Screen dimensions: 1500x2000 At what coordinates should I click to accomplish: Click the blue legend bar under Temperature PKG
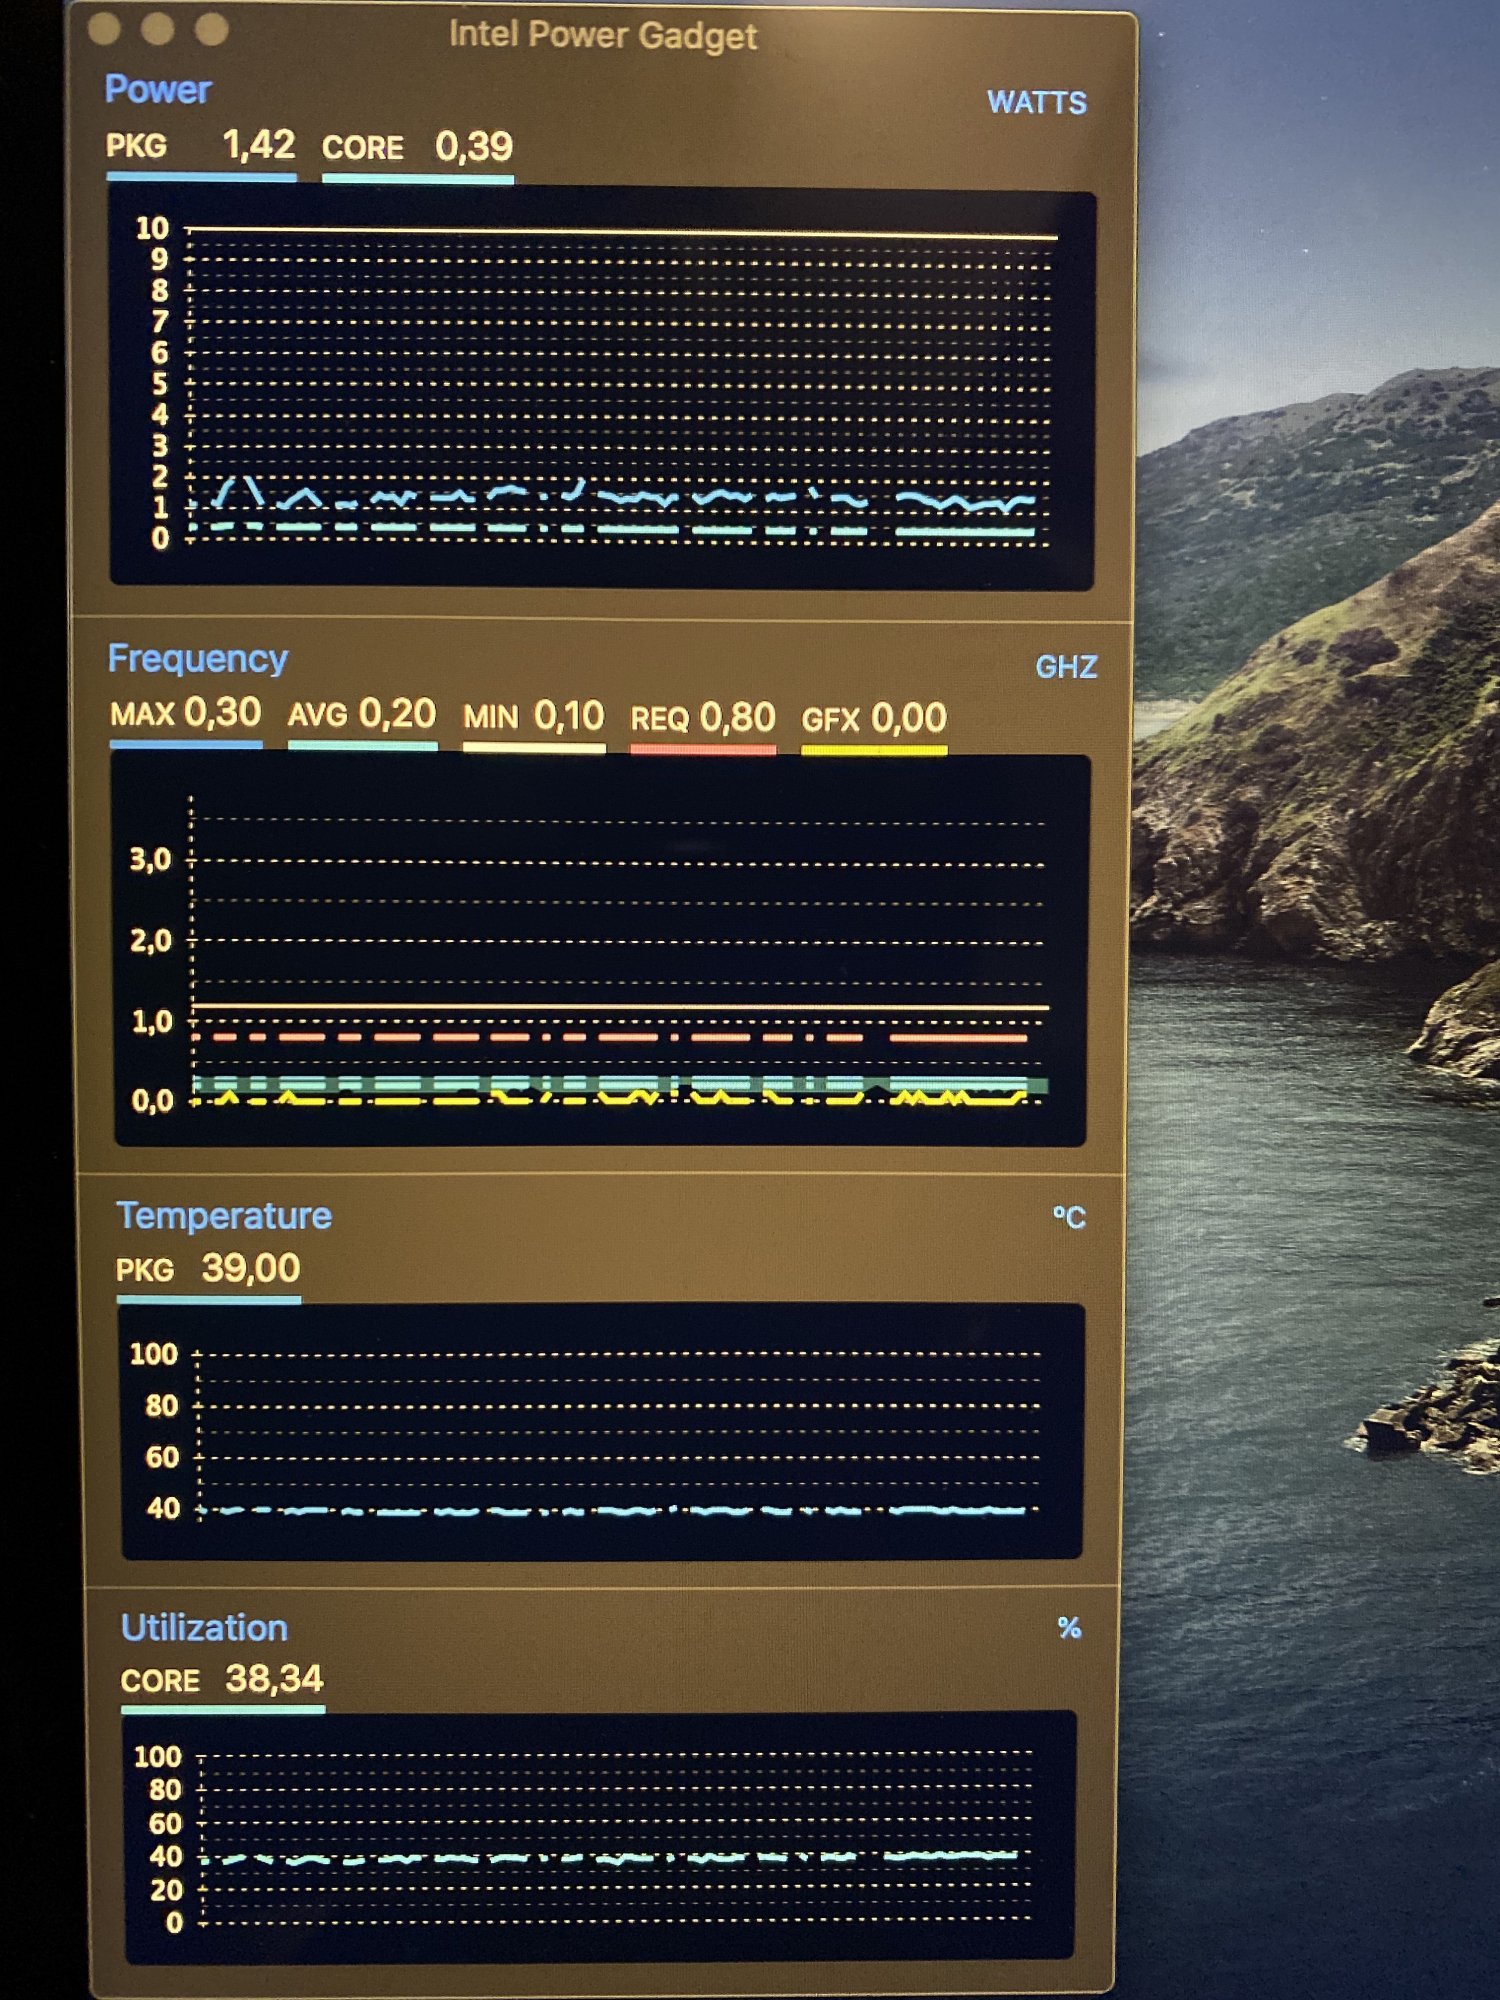click(209, 1299)
